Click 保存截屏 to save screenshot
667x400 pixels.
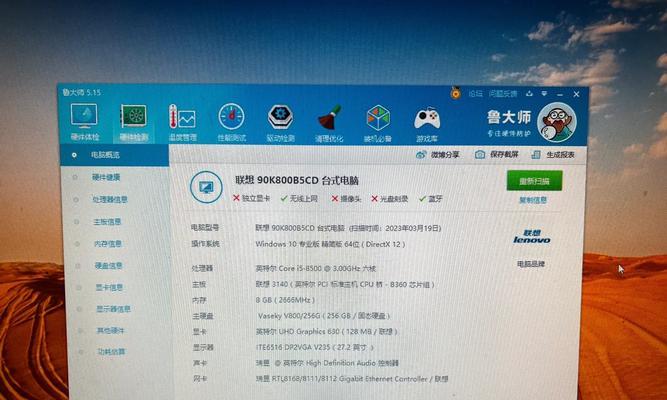(497, 154)
